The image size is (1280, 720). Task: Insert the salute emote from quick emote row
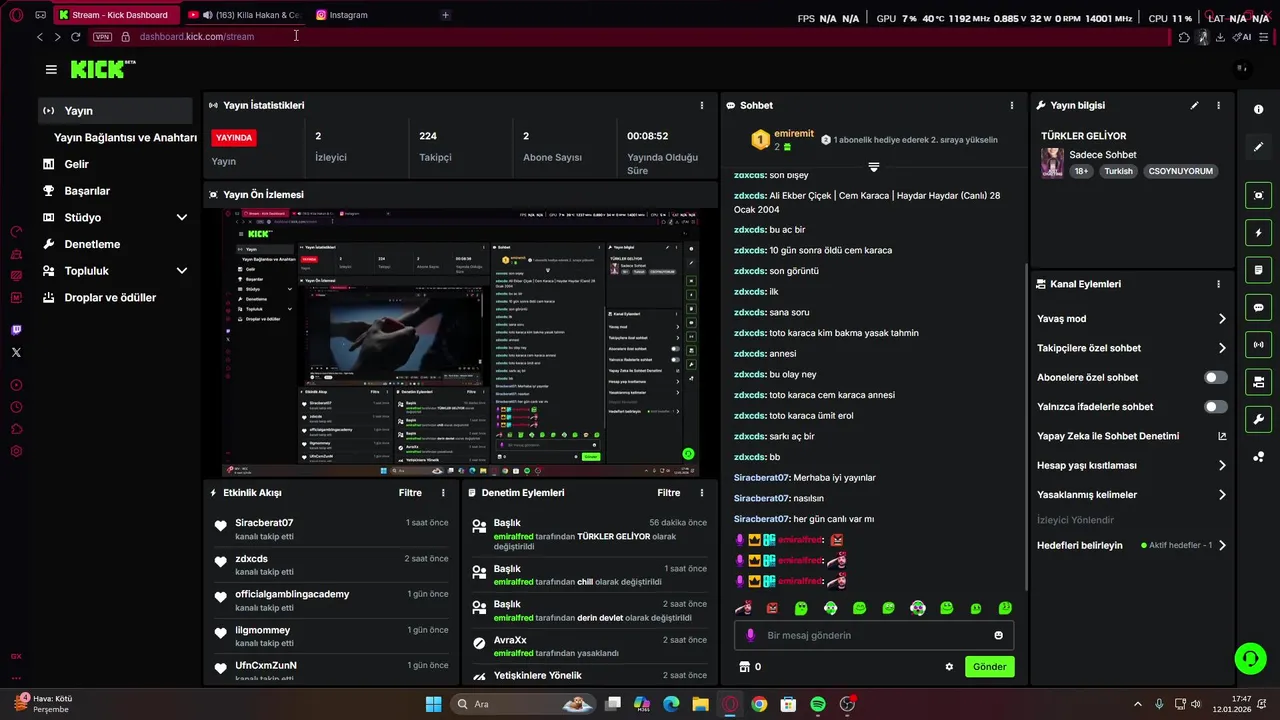point(743,608)
